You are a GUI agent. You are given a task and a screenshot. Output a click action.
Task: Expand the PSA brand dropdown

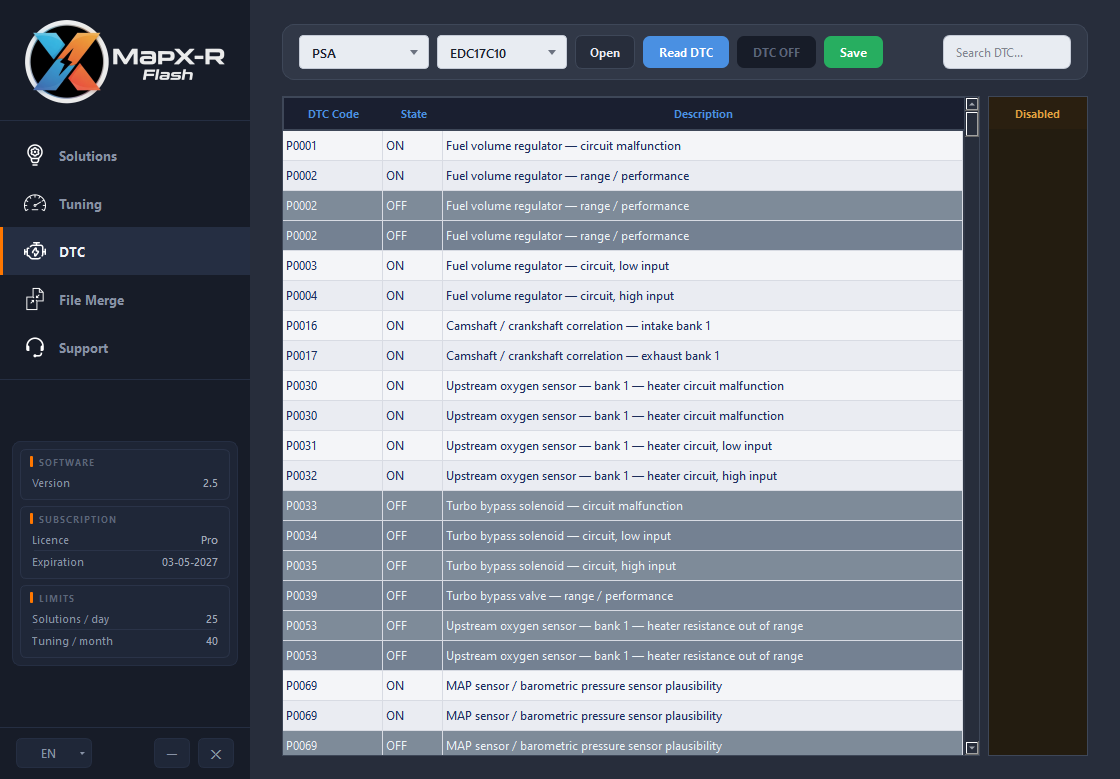pos(364,52)
